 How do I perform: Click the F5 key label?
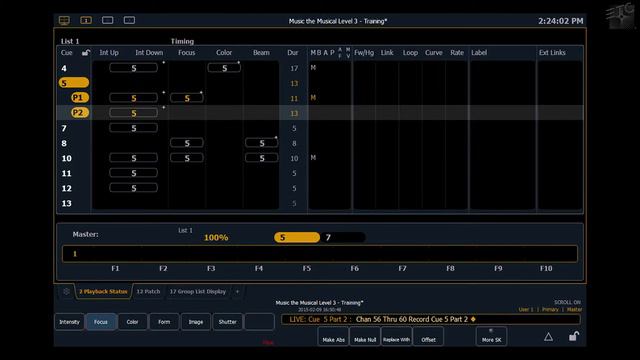pos(307,268)
